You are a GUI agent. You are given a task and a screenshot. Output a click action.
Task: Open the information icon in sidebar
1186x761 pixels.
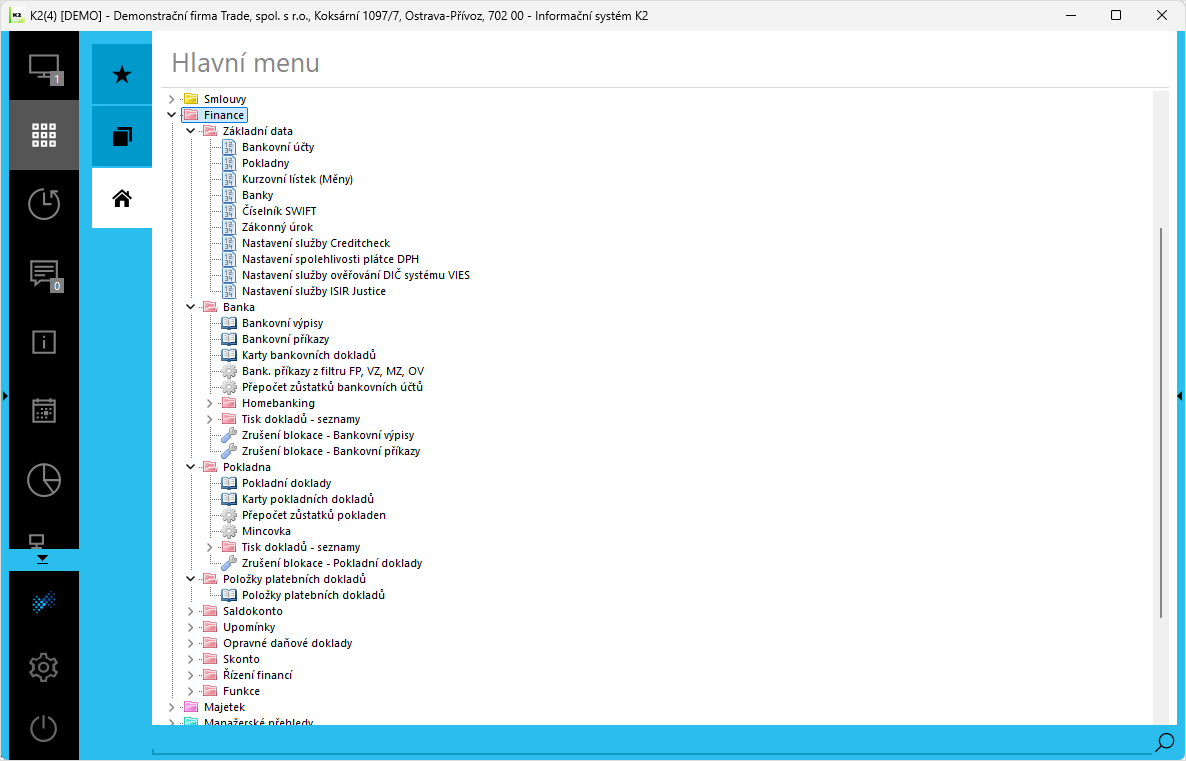44,343
